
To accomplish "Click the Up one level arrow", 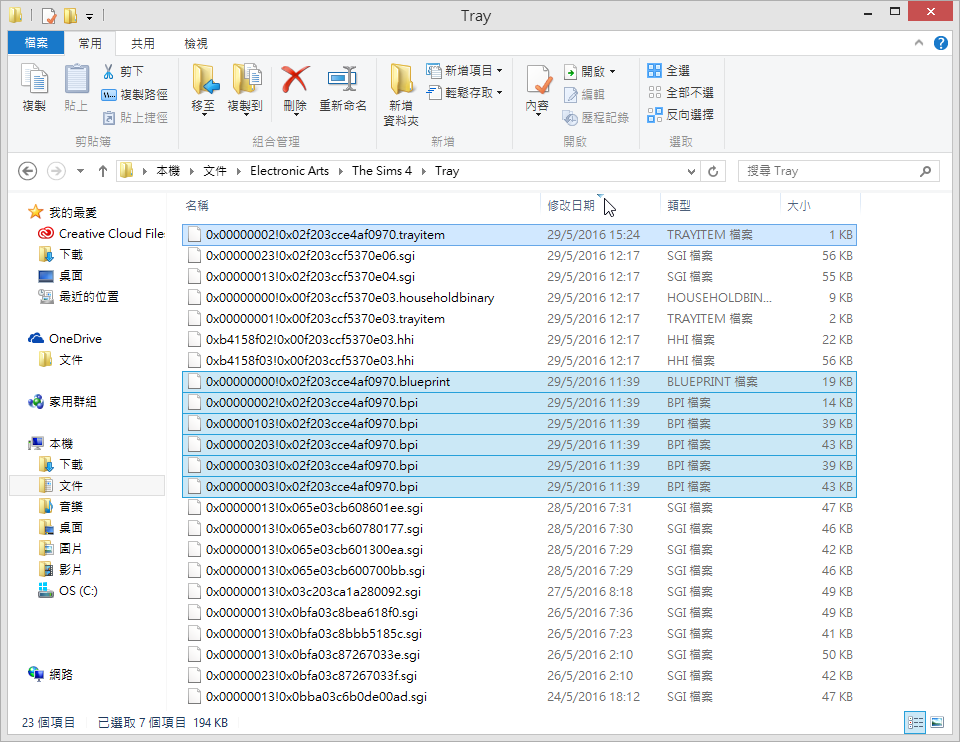I will 103,171.
